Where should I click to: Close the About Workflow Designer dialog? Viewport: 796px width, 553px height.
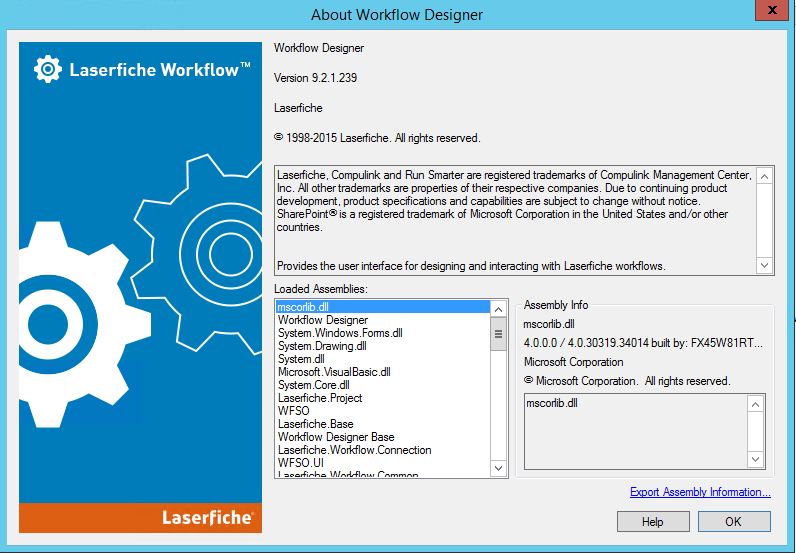[x=772, y=10]
